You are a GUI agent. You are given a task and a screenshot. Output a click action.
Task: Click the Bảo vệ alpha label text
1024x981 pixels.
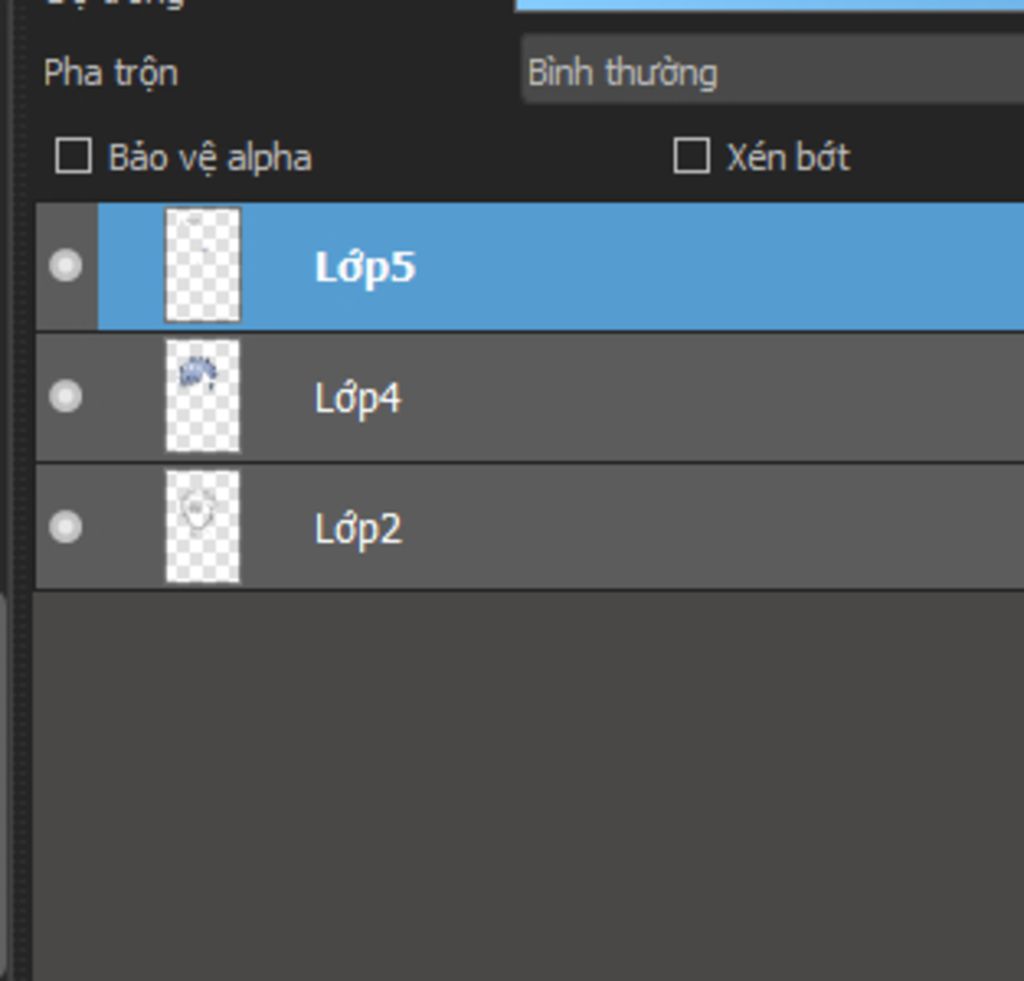click(x=210, y=158)
